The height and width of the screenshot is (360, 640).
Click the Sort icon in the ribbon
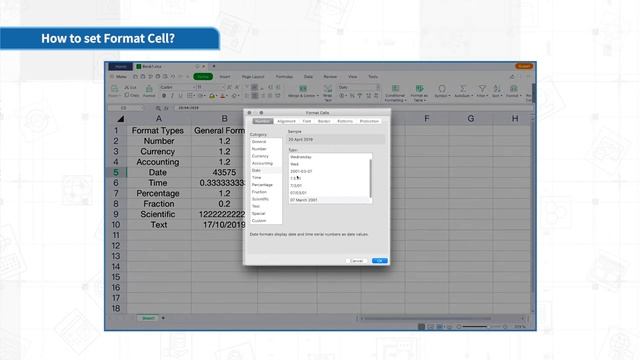coord(497,89)
